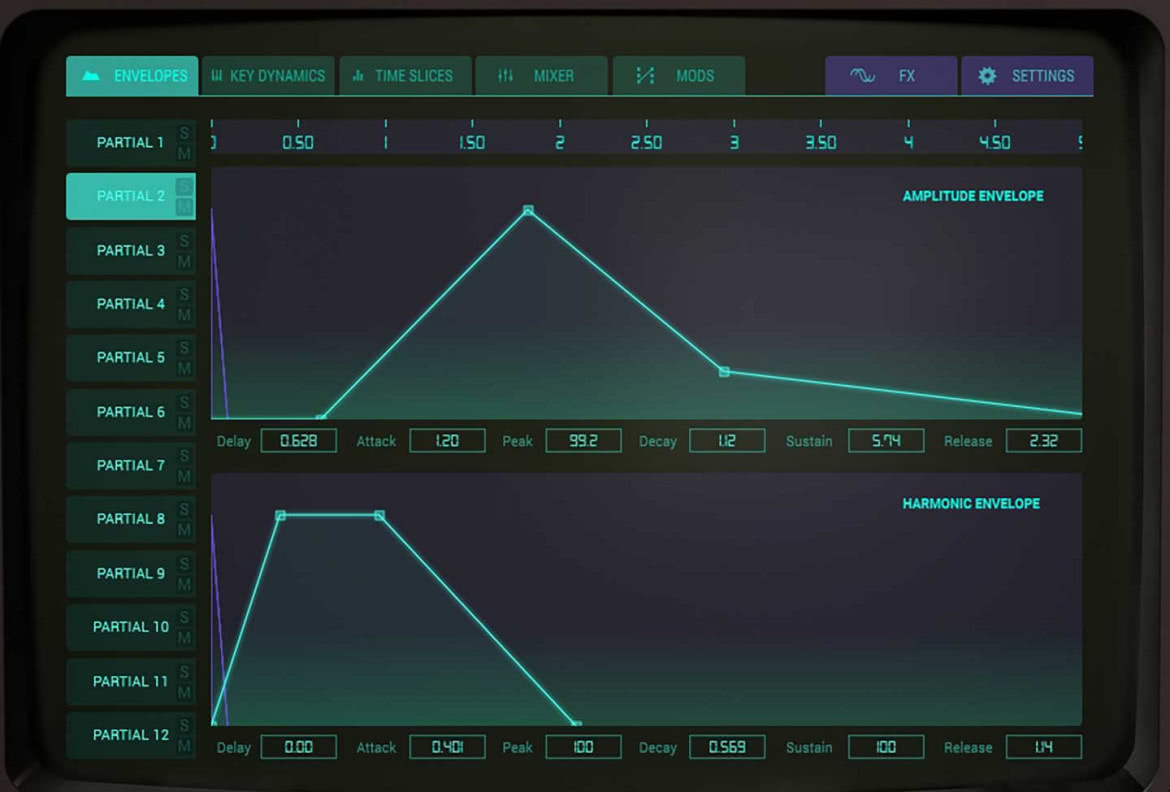Select amplitude envelope attack start node

(x=321, y=418)
